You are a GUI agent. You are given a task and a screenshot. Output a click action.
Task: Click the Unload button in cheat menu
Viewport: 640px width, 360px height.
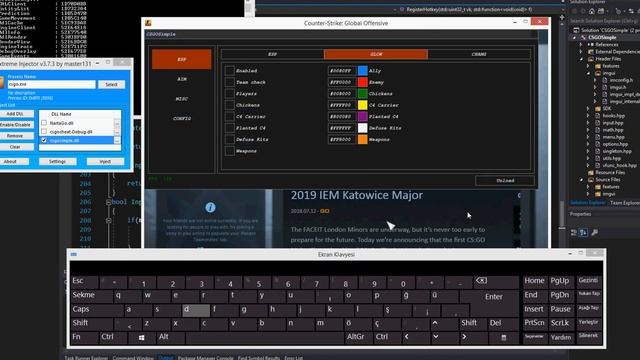coord(505,180)
